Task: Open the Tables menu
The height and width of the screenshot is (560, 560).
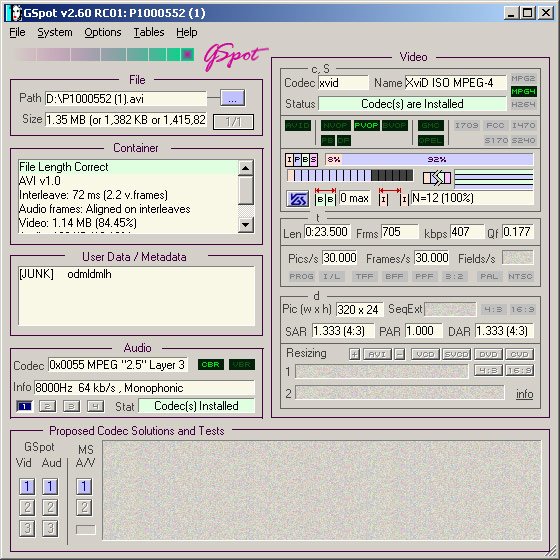Action: [149, 32]
